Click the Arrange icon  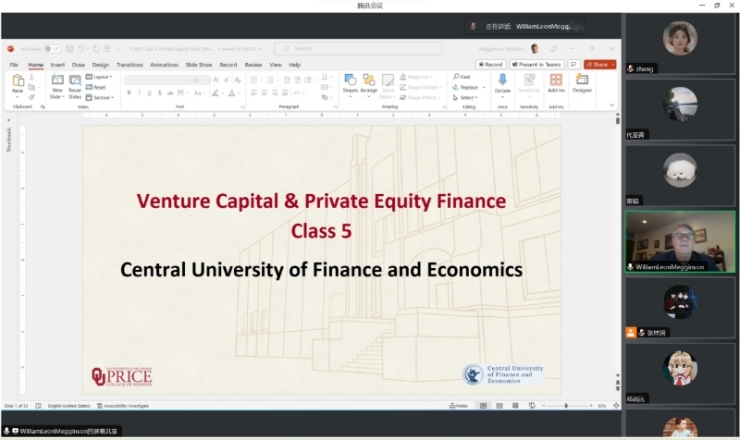pos(369,82)
